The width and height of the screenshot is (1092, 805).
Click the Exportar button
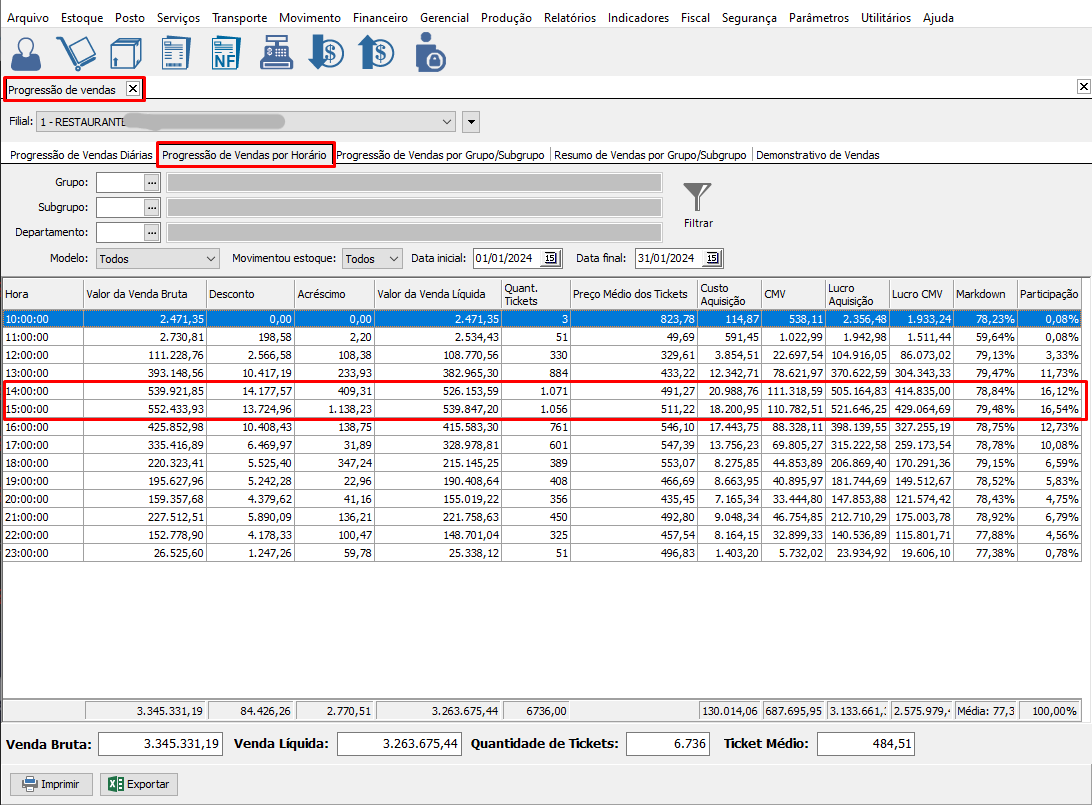pos(139,784)
